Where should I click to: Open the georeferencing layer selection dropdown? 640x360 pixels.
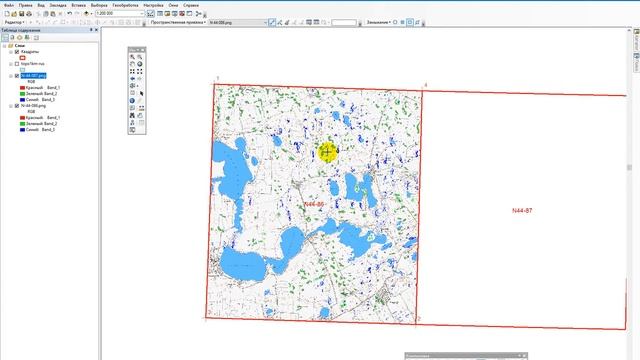265,22
